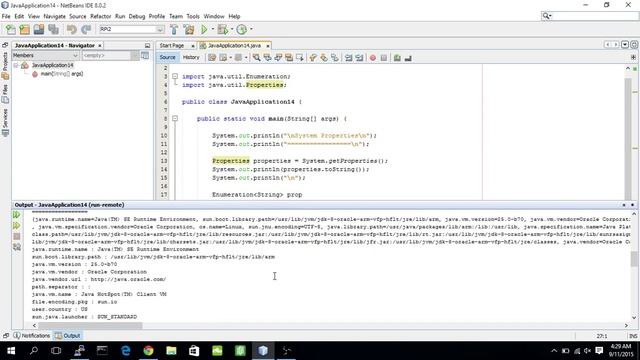Open the Window menu
This screenshot has width=640, height=360.
coord(214,16)
